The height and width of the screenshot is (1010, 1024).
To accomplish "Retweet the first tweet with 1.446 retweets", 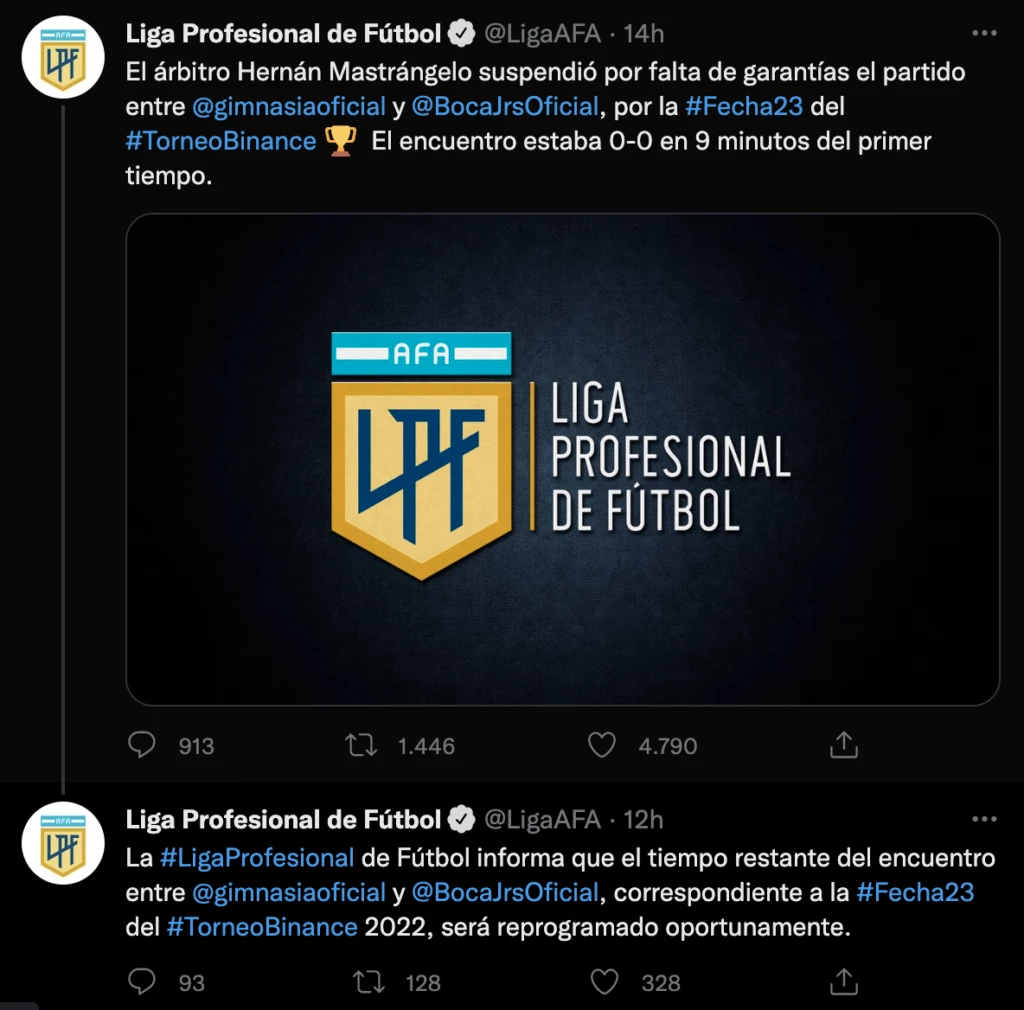I will coord(360,745).
